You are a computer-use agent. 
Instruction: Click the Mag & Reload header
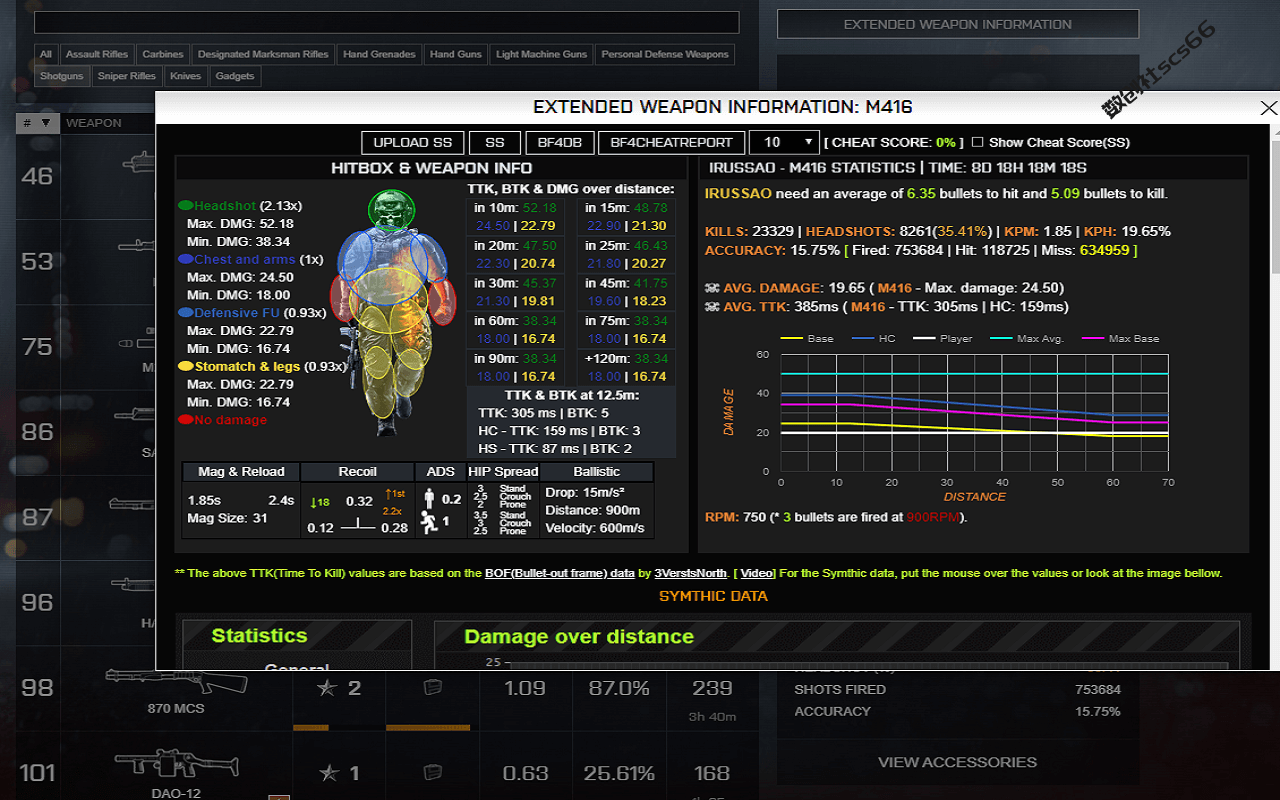pos(241,471)
